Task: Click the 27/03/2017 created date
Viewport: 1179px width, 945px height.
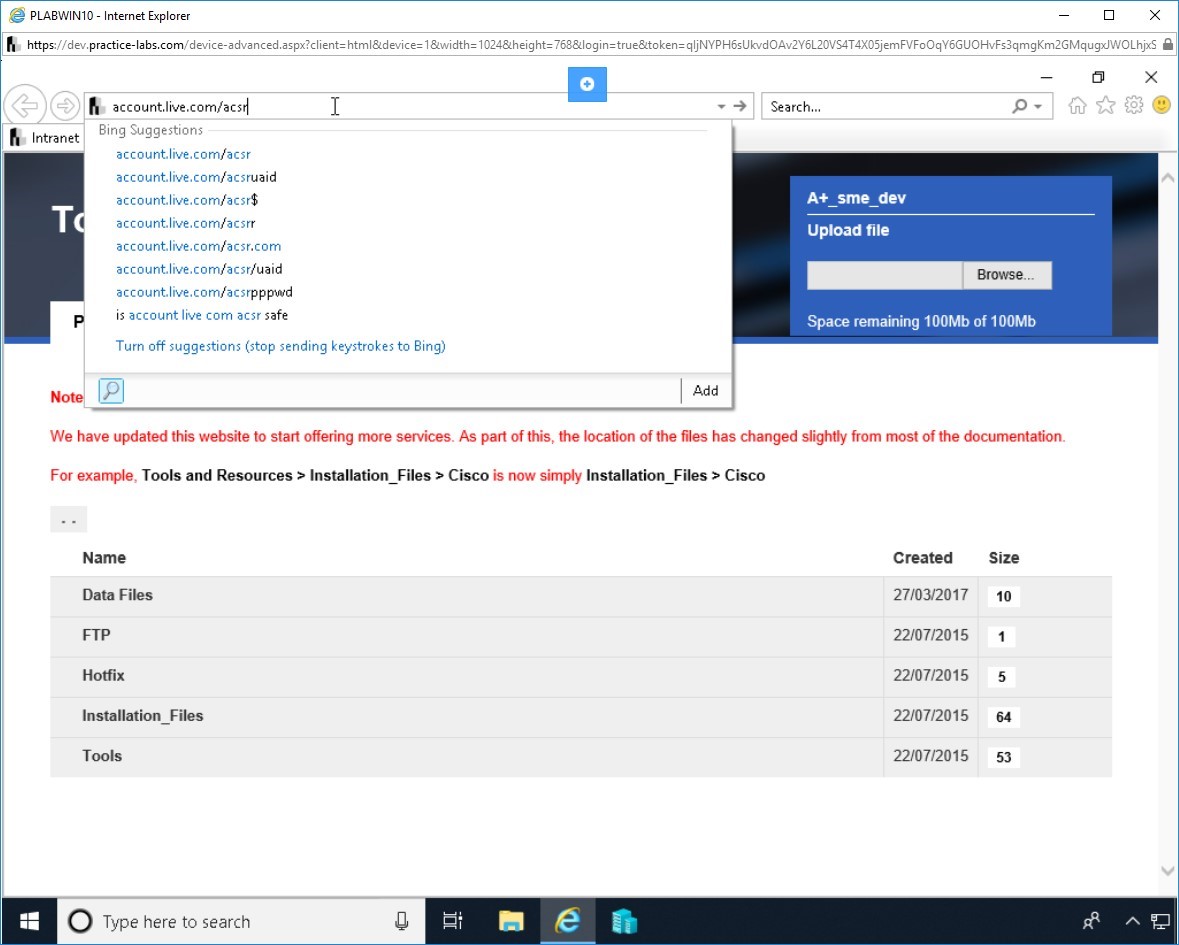Action: click(930, 595)
